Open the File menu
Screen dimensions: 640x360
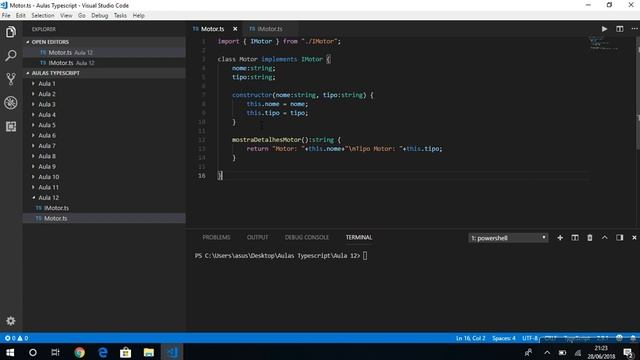[6, 16]
